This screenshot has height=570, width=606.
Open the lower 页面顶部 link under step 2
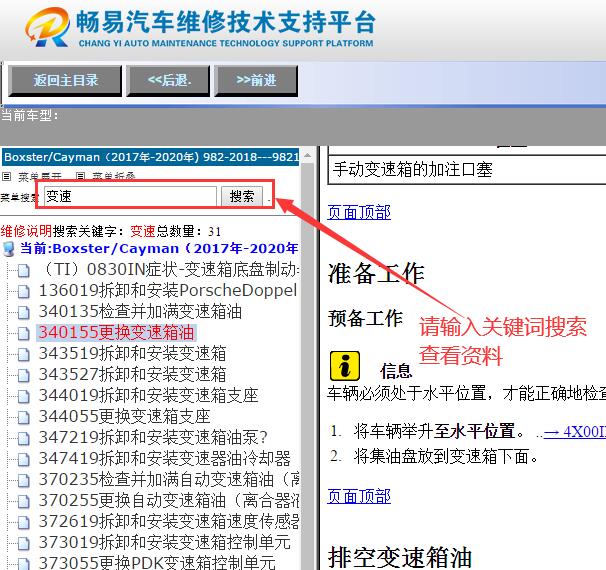tap(359, 496)
